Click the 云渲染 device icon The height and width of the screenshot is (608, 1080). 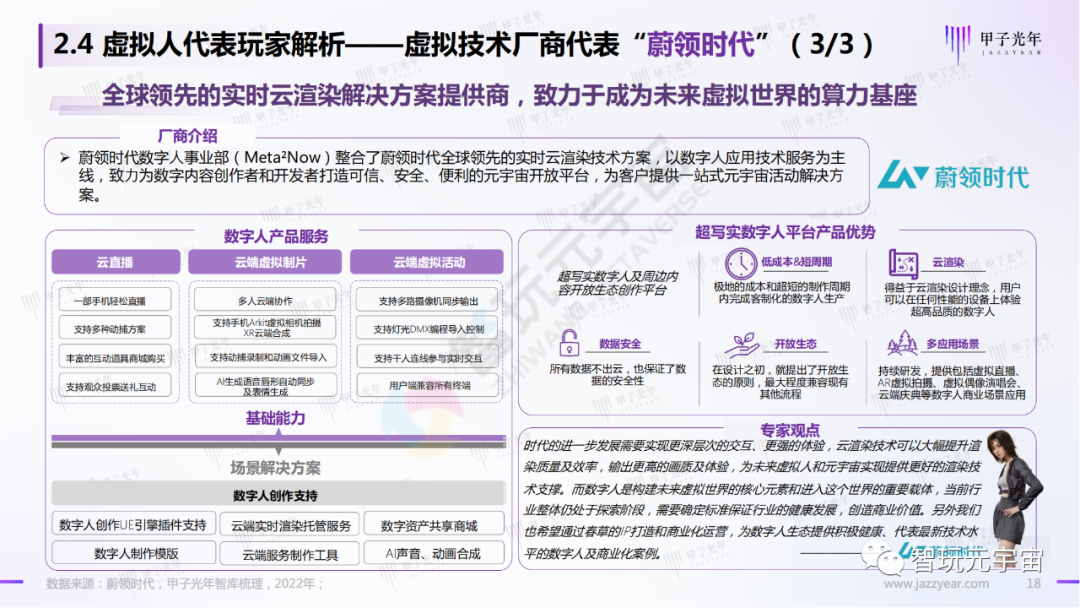tap(903, 264)
